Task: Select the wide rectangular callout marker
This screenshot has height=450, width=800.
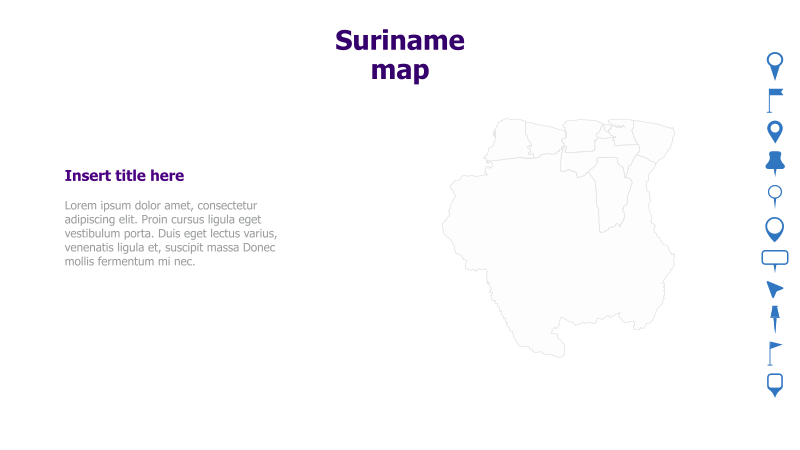Action: (x=774, y=261)
